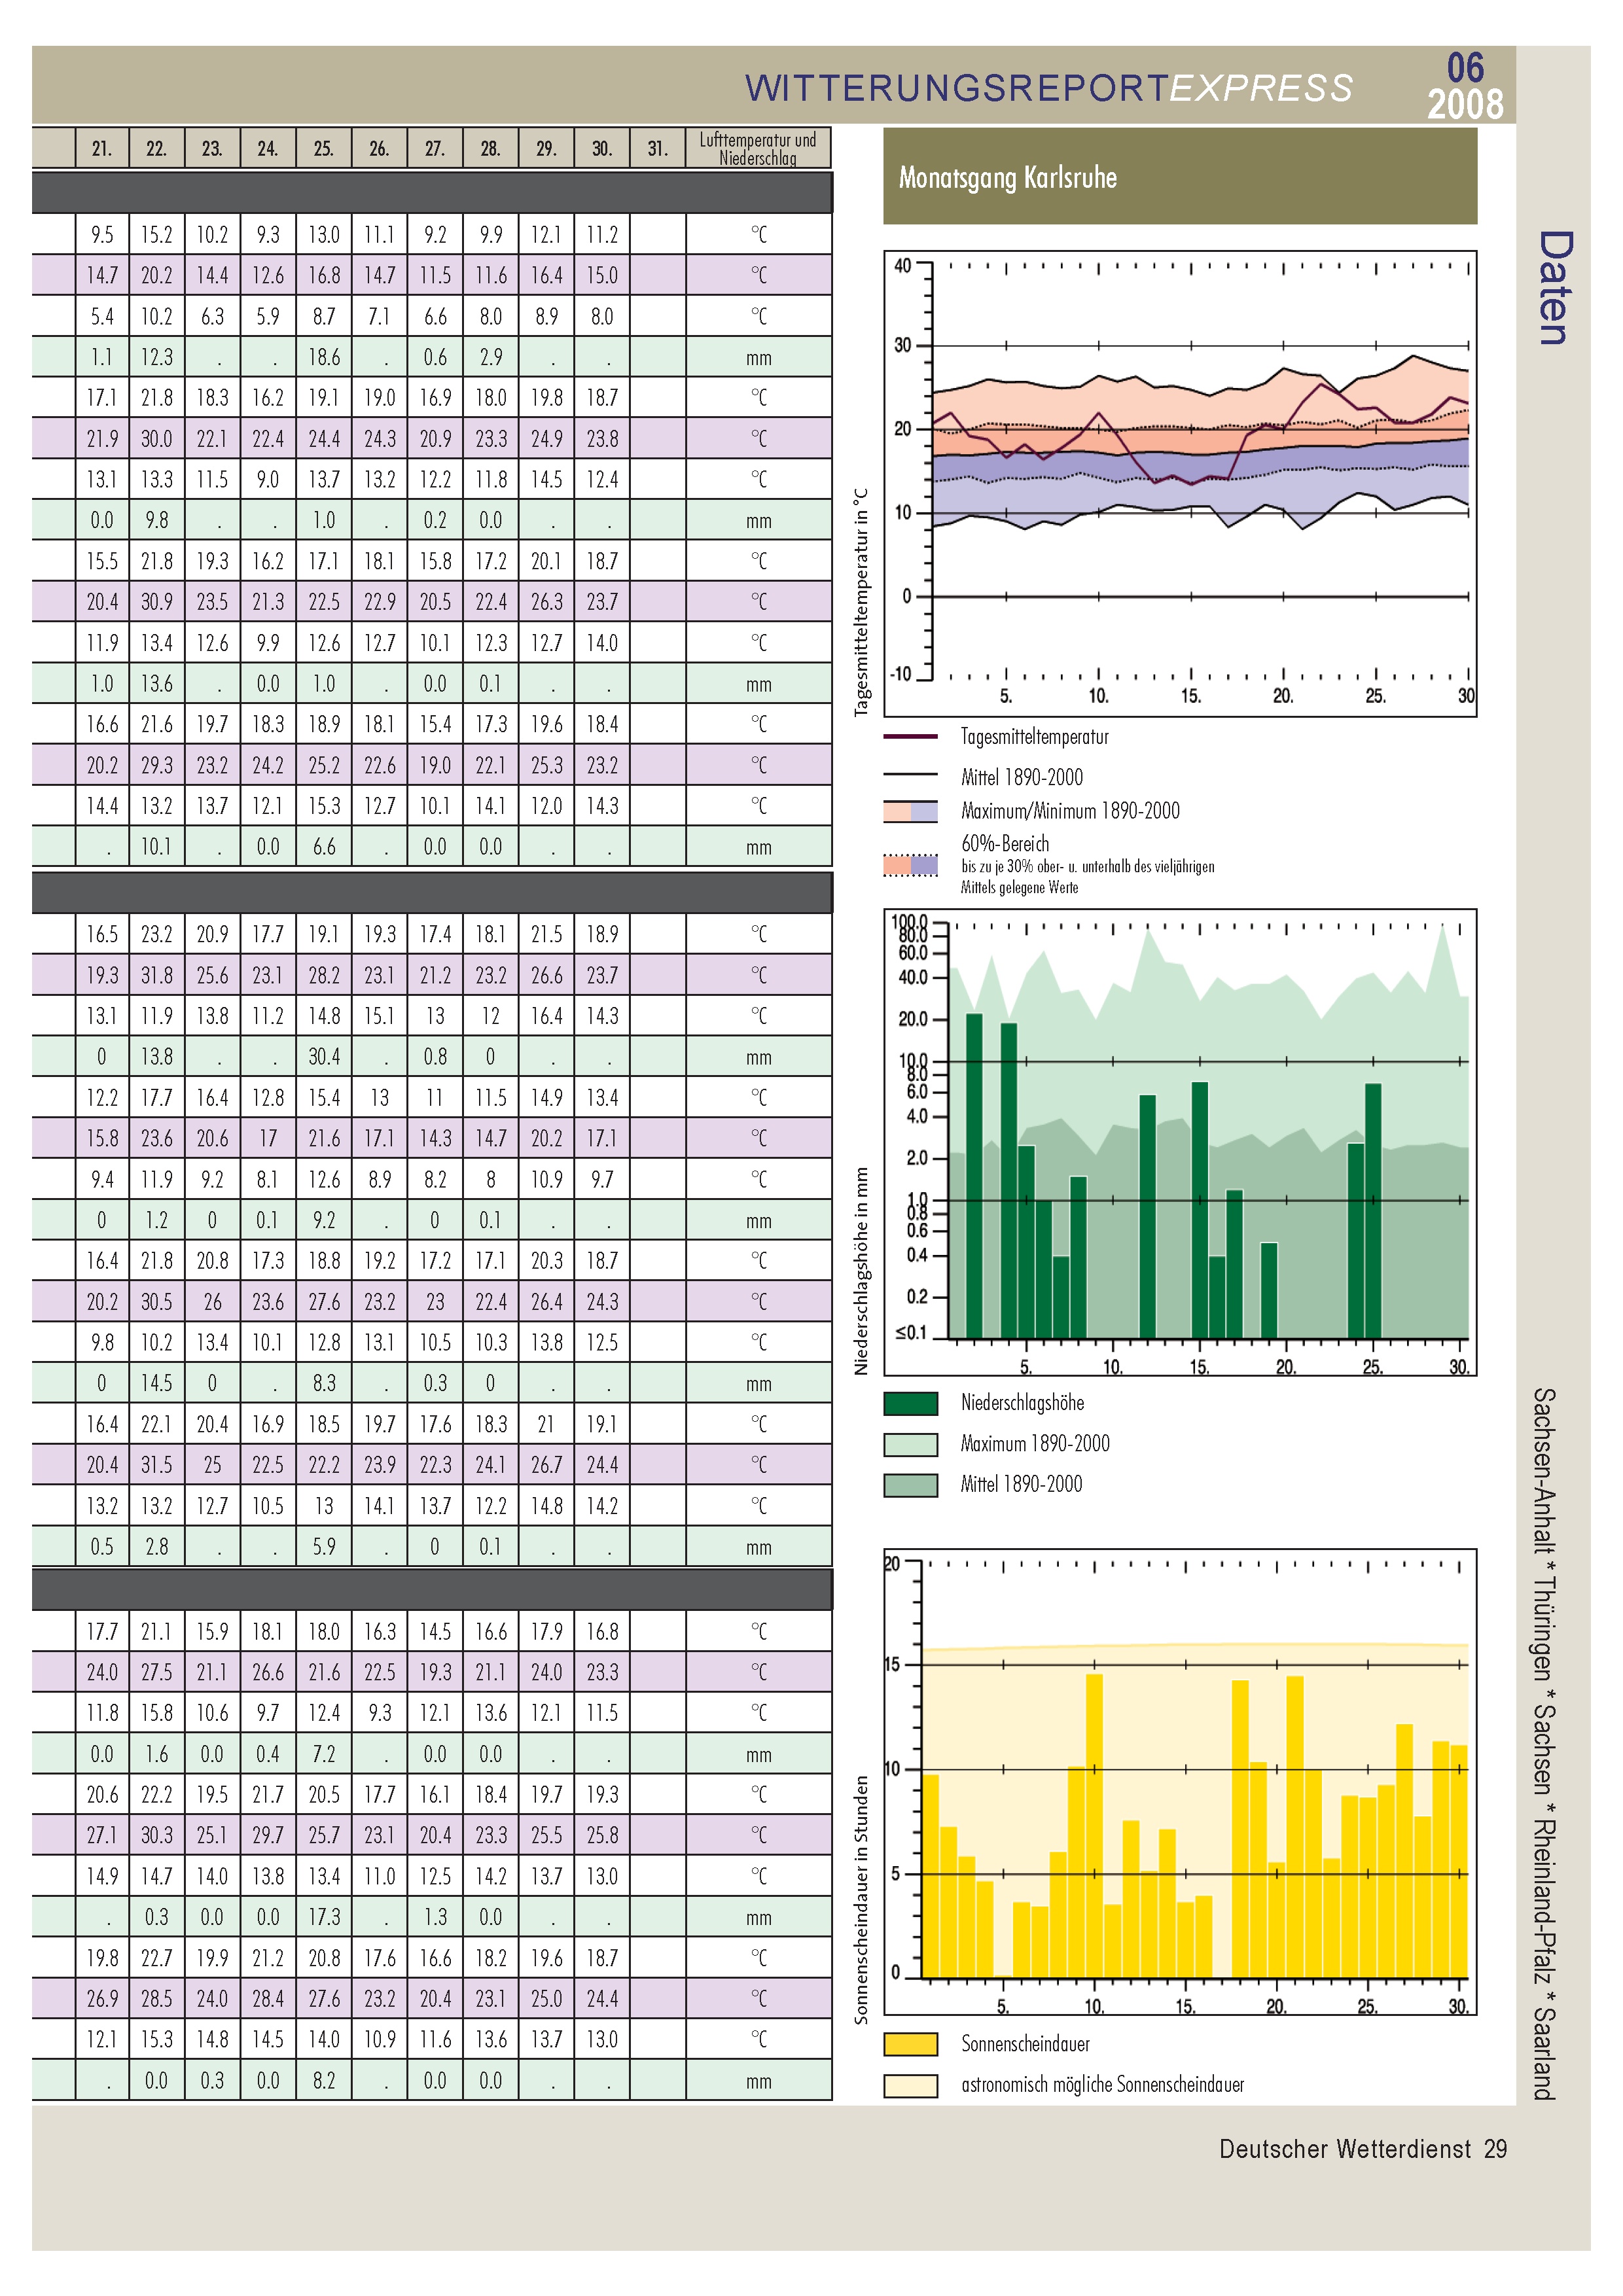Click the ≤0.1 label on the precipitation axis
The width and height of the screenshot is (1623, 2296).
tap(910, 1333)
